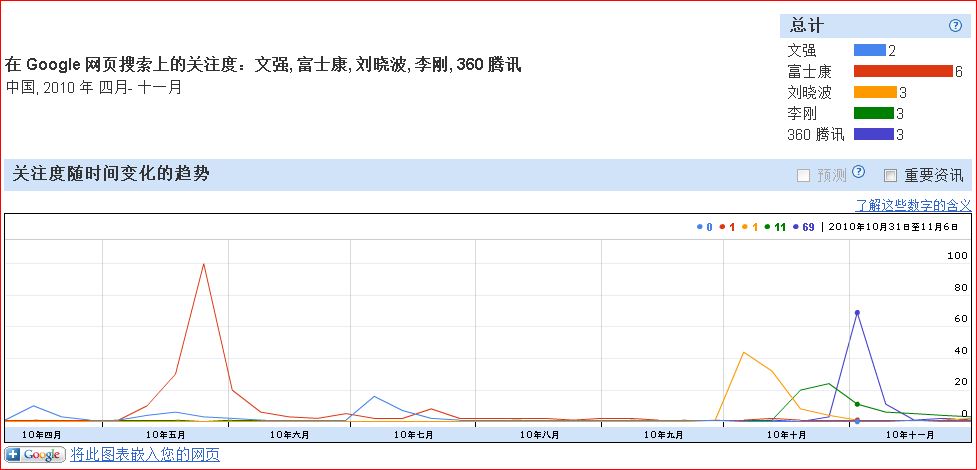Click the green 李刚 total bar
The width and height of the screenshot is (977, 470).
point(874,113)
